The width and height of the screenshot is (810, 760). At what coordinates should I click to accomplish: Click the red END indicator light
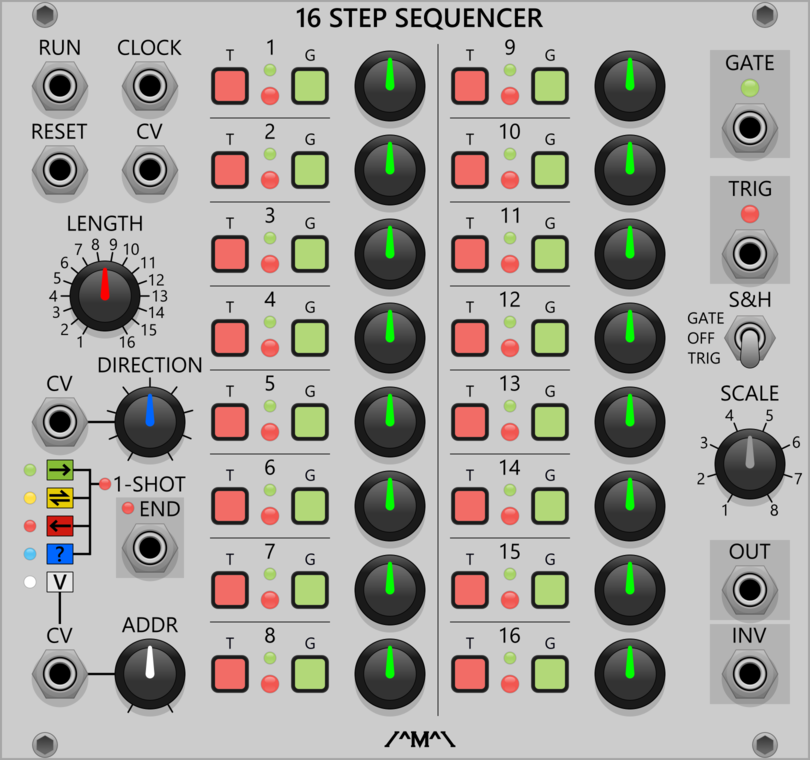point(128,508)
